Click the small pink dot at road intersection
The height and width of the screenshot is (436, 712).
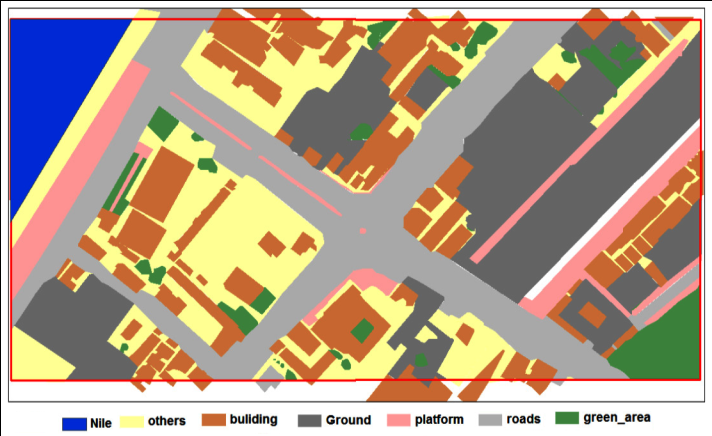[x=362, y=231]
